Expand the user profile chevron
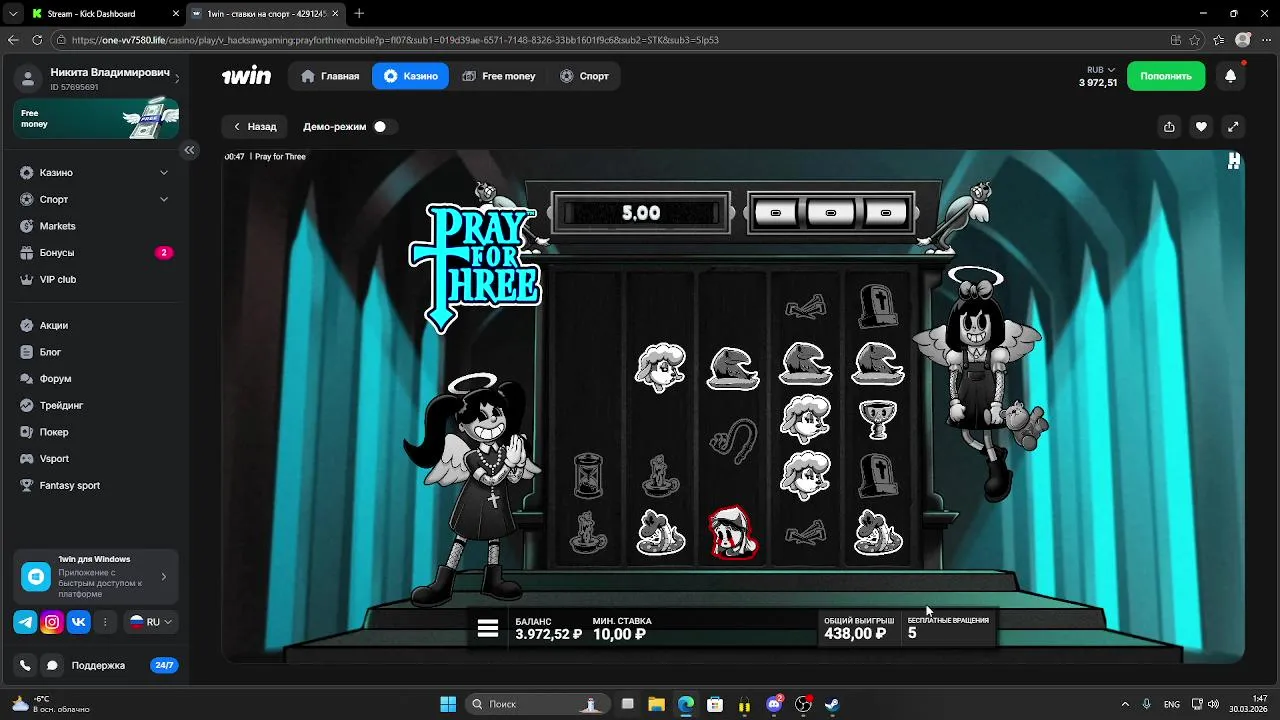 point(177,78)
